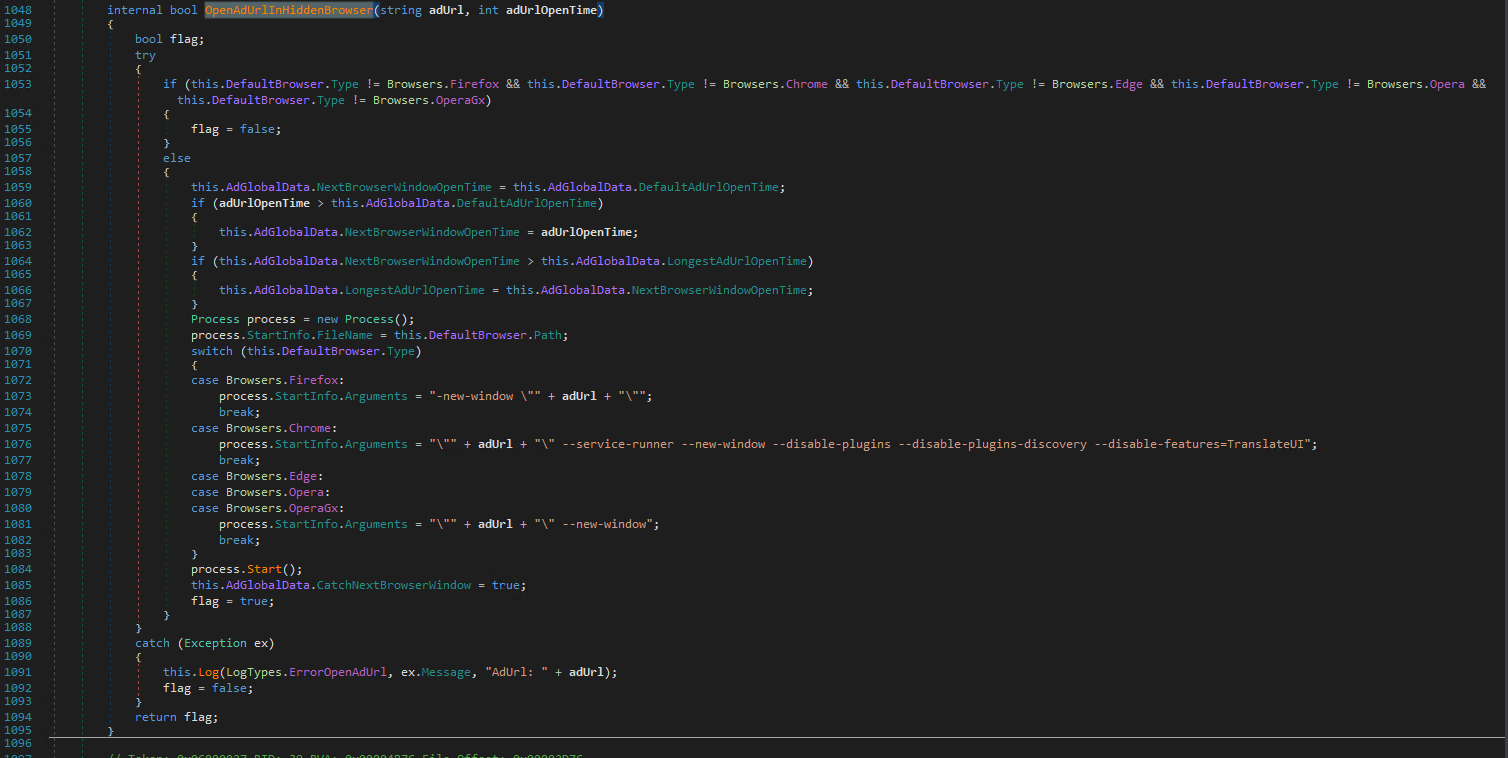Click "case Browsers.Chrome:" line
The image size is (1508, 758).
coord(264,428)
